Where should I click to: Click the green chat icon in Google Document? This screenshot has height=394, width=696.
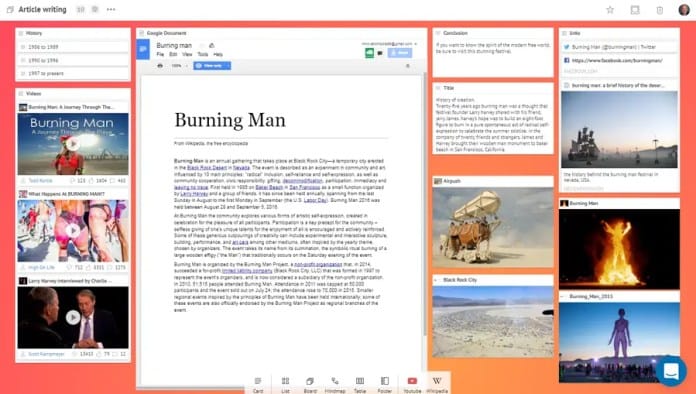click(369, 53)
